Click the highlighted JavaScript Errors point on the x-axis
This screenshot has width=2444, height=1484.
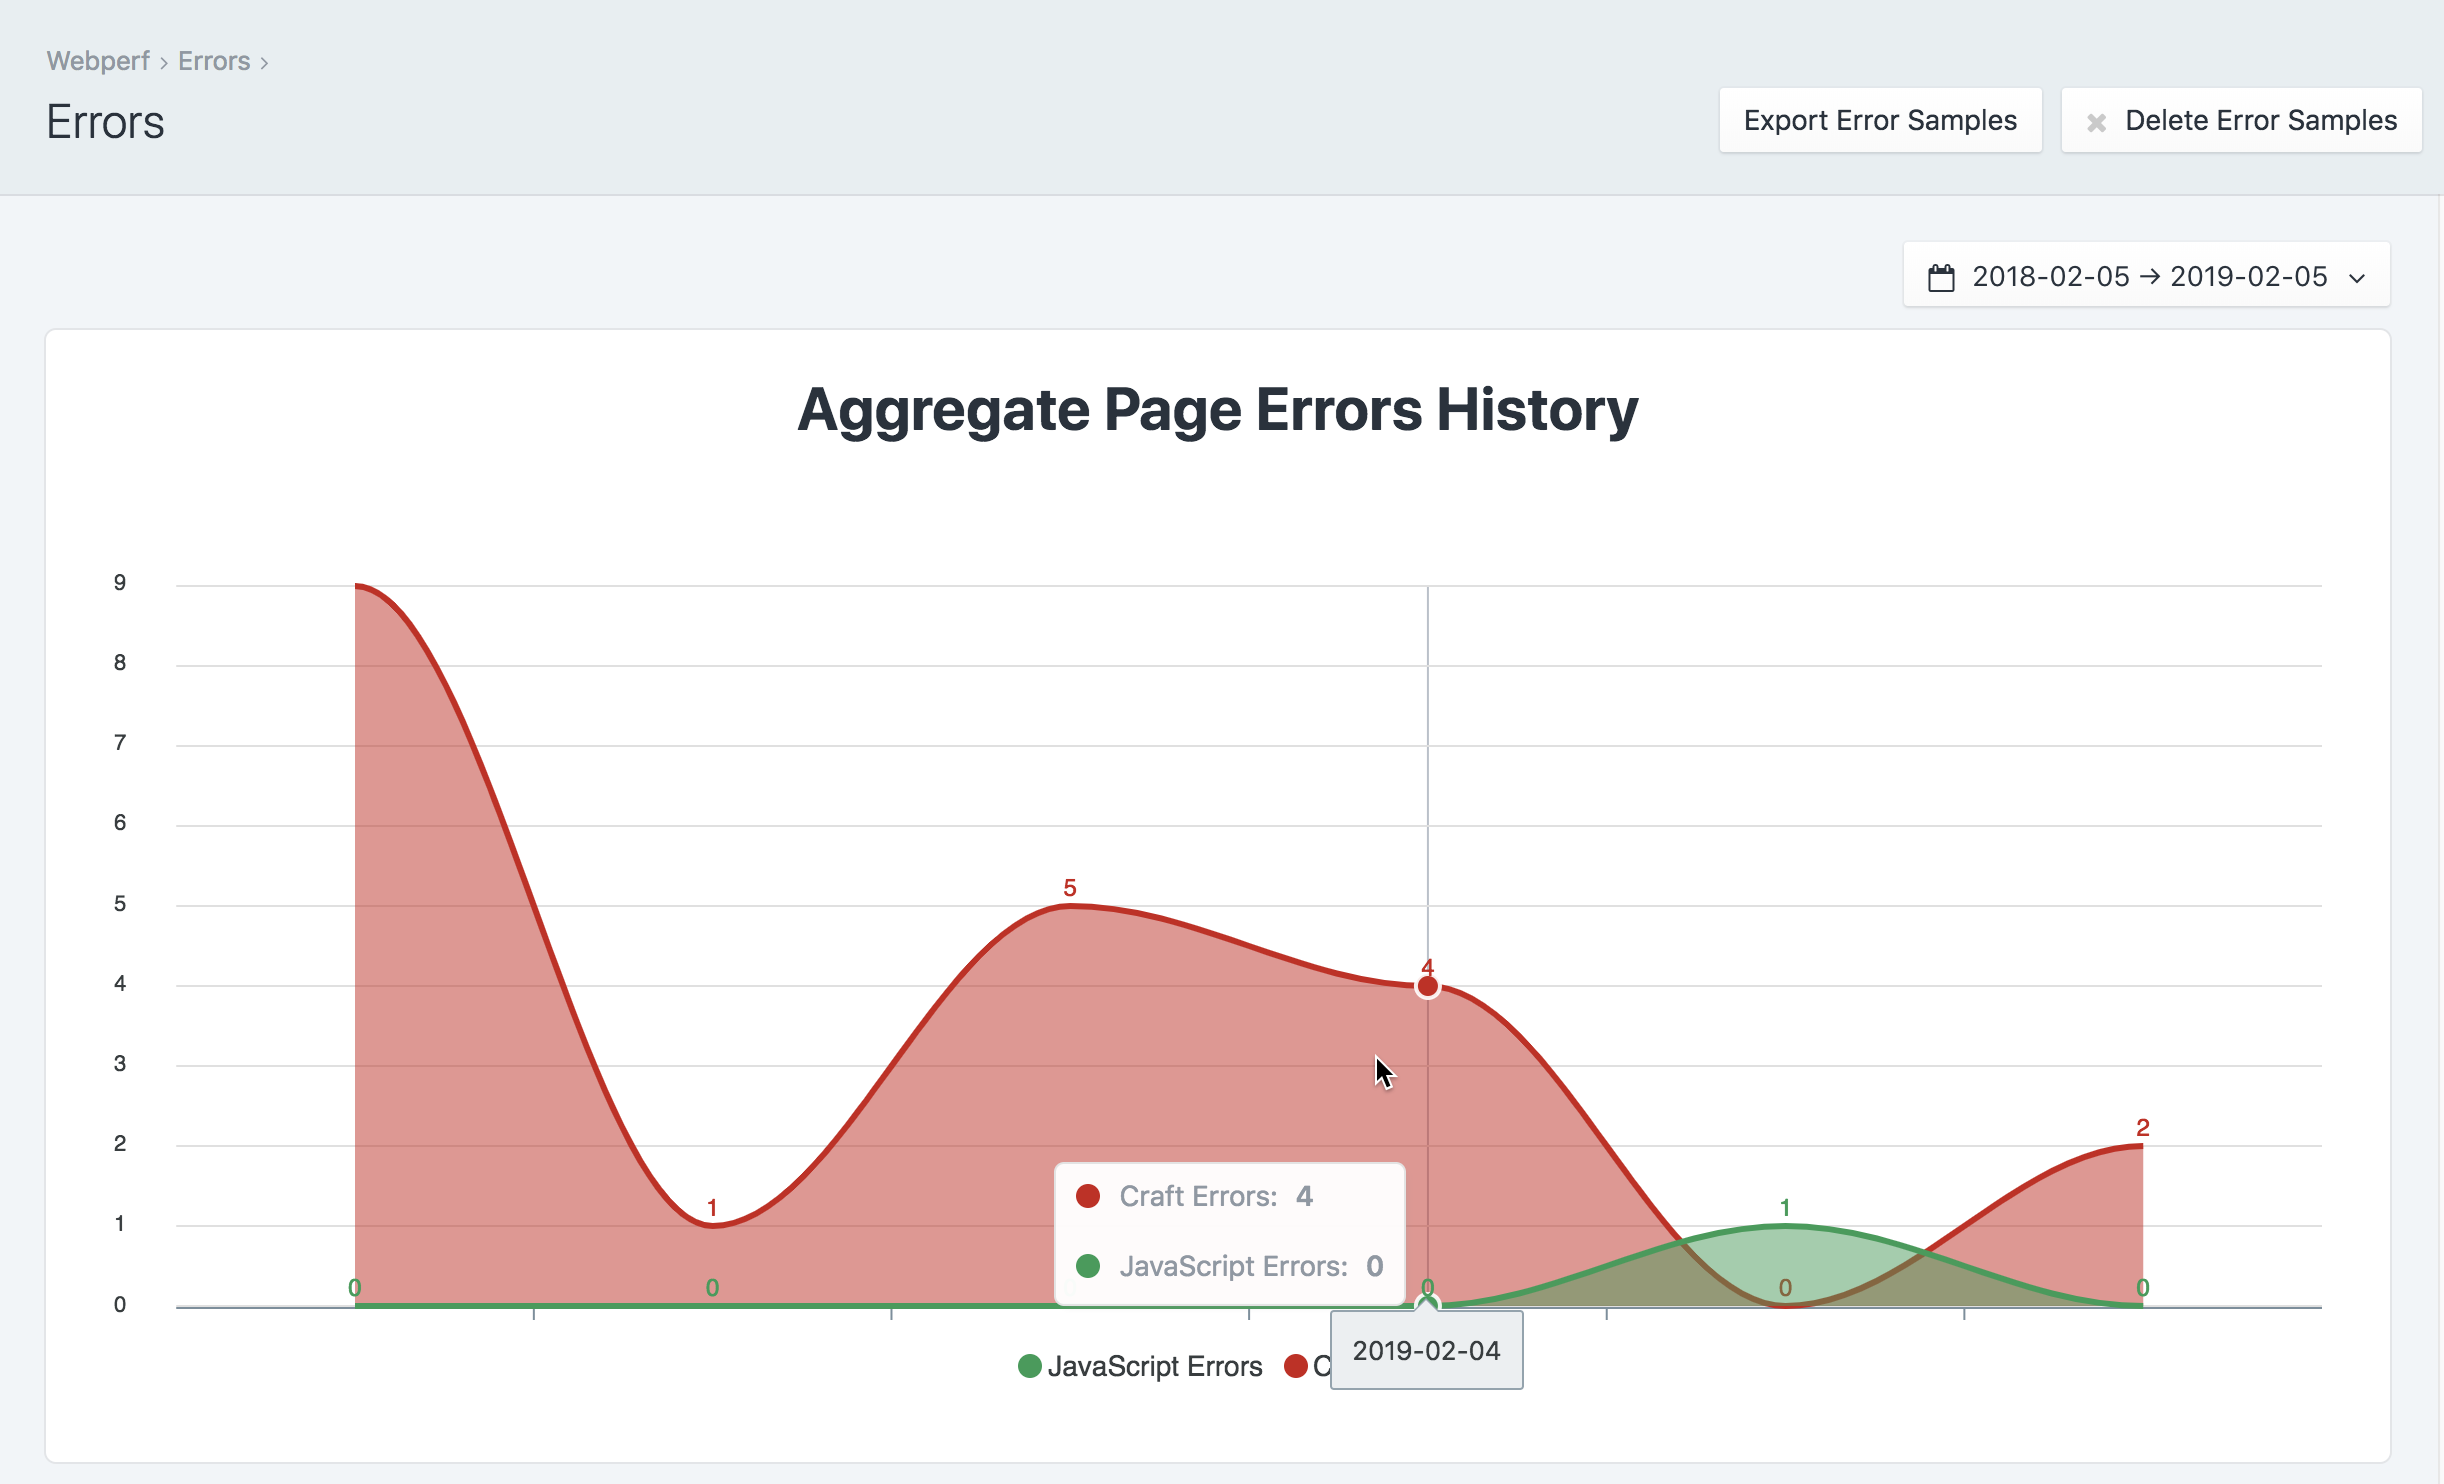1427,1303
